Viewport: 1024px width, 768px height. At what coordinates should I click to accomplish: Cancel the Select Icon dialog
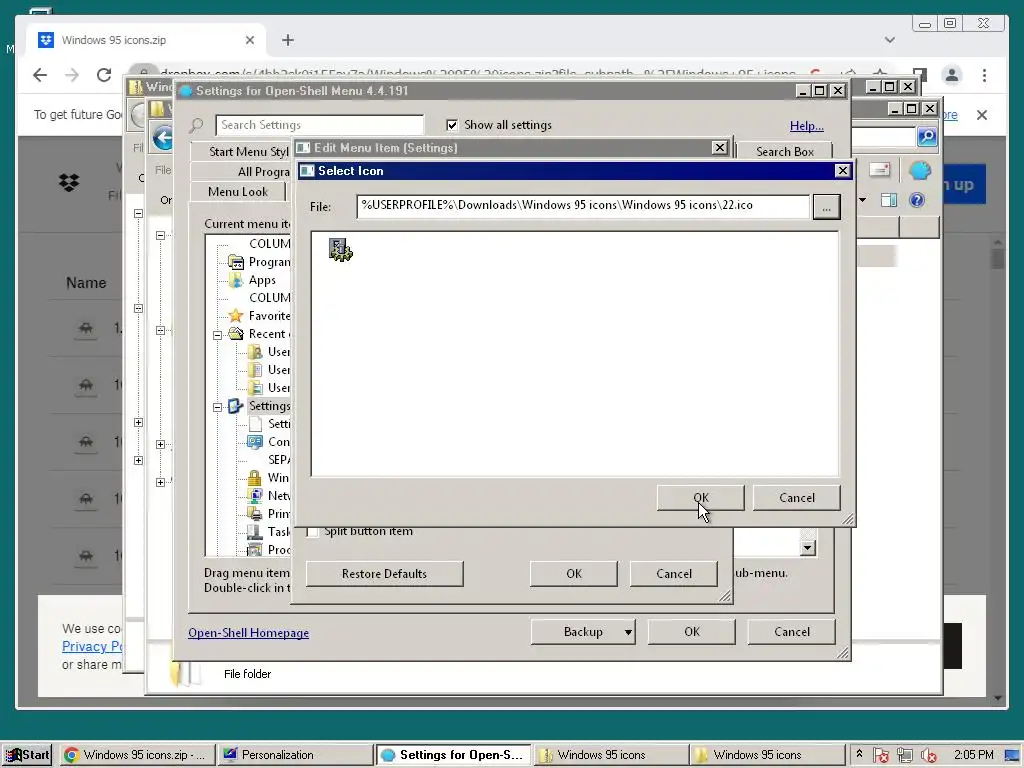(797, 498)
